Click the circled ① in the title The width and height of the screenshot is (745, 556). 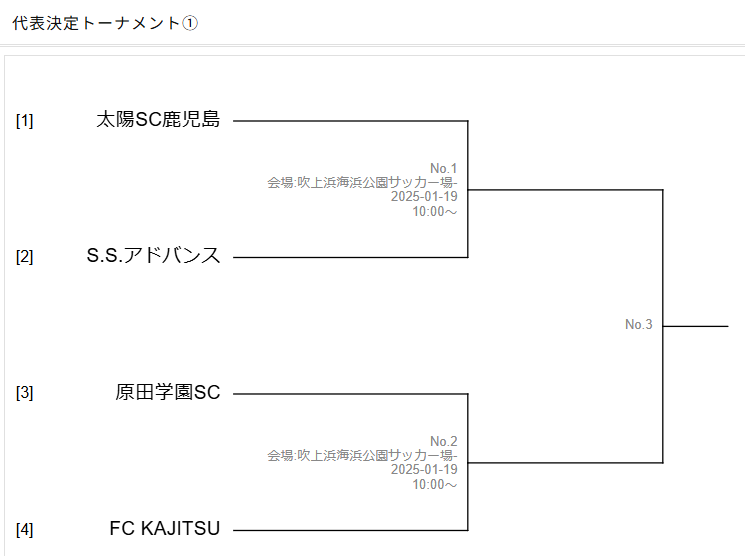[190, 23]
